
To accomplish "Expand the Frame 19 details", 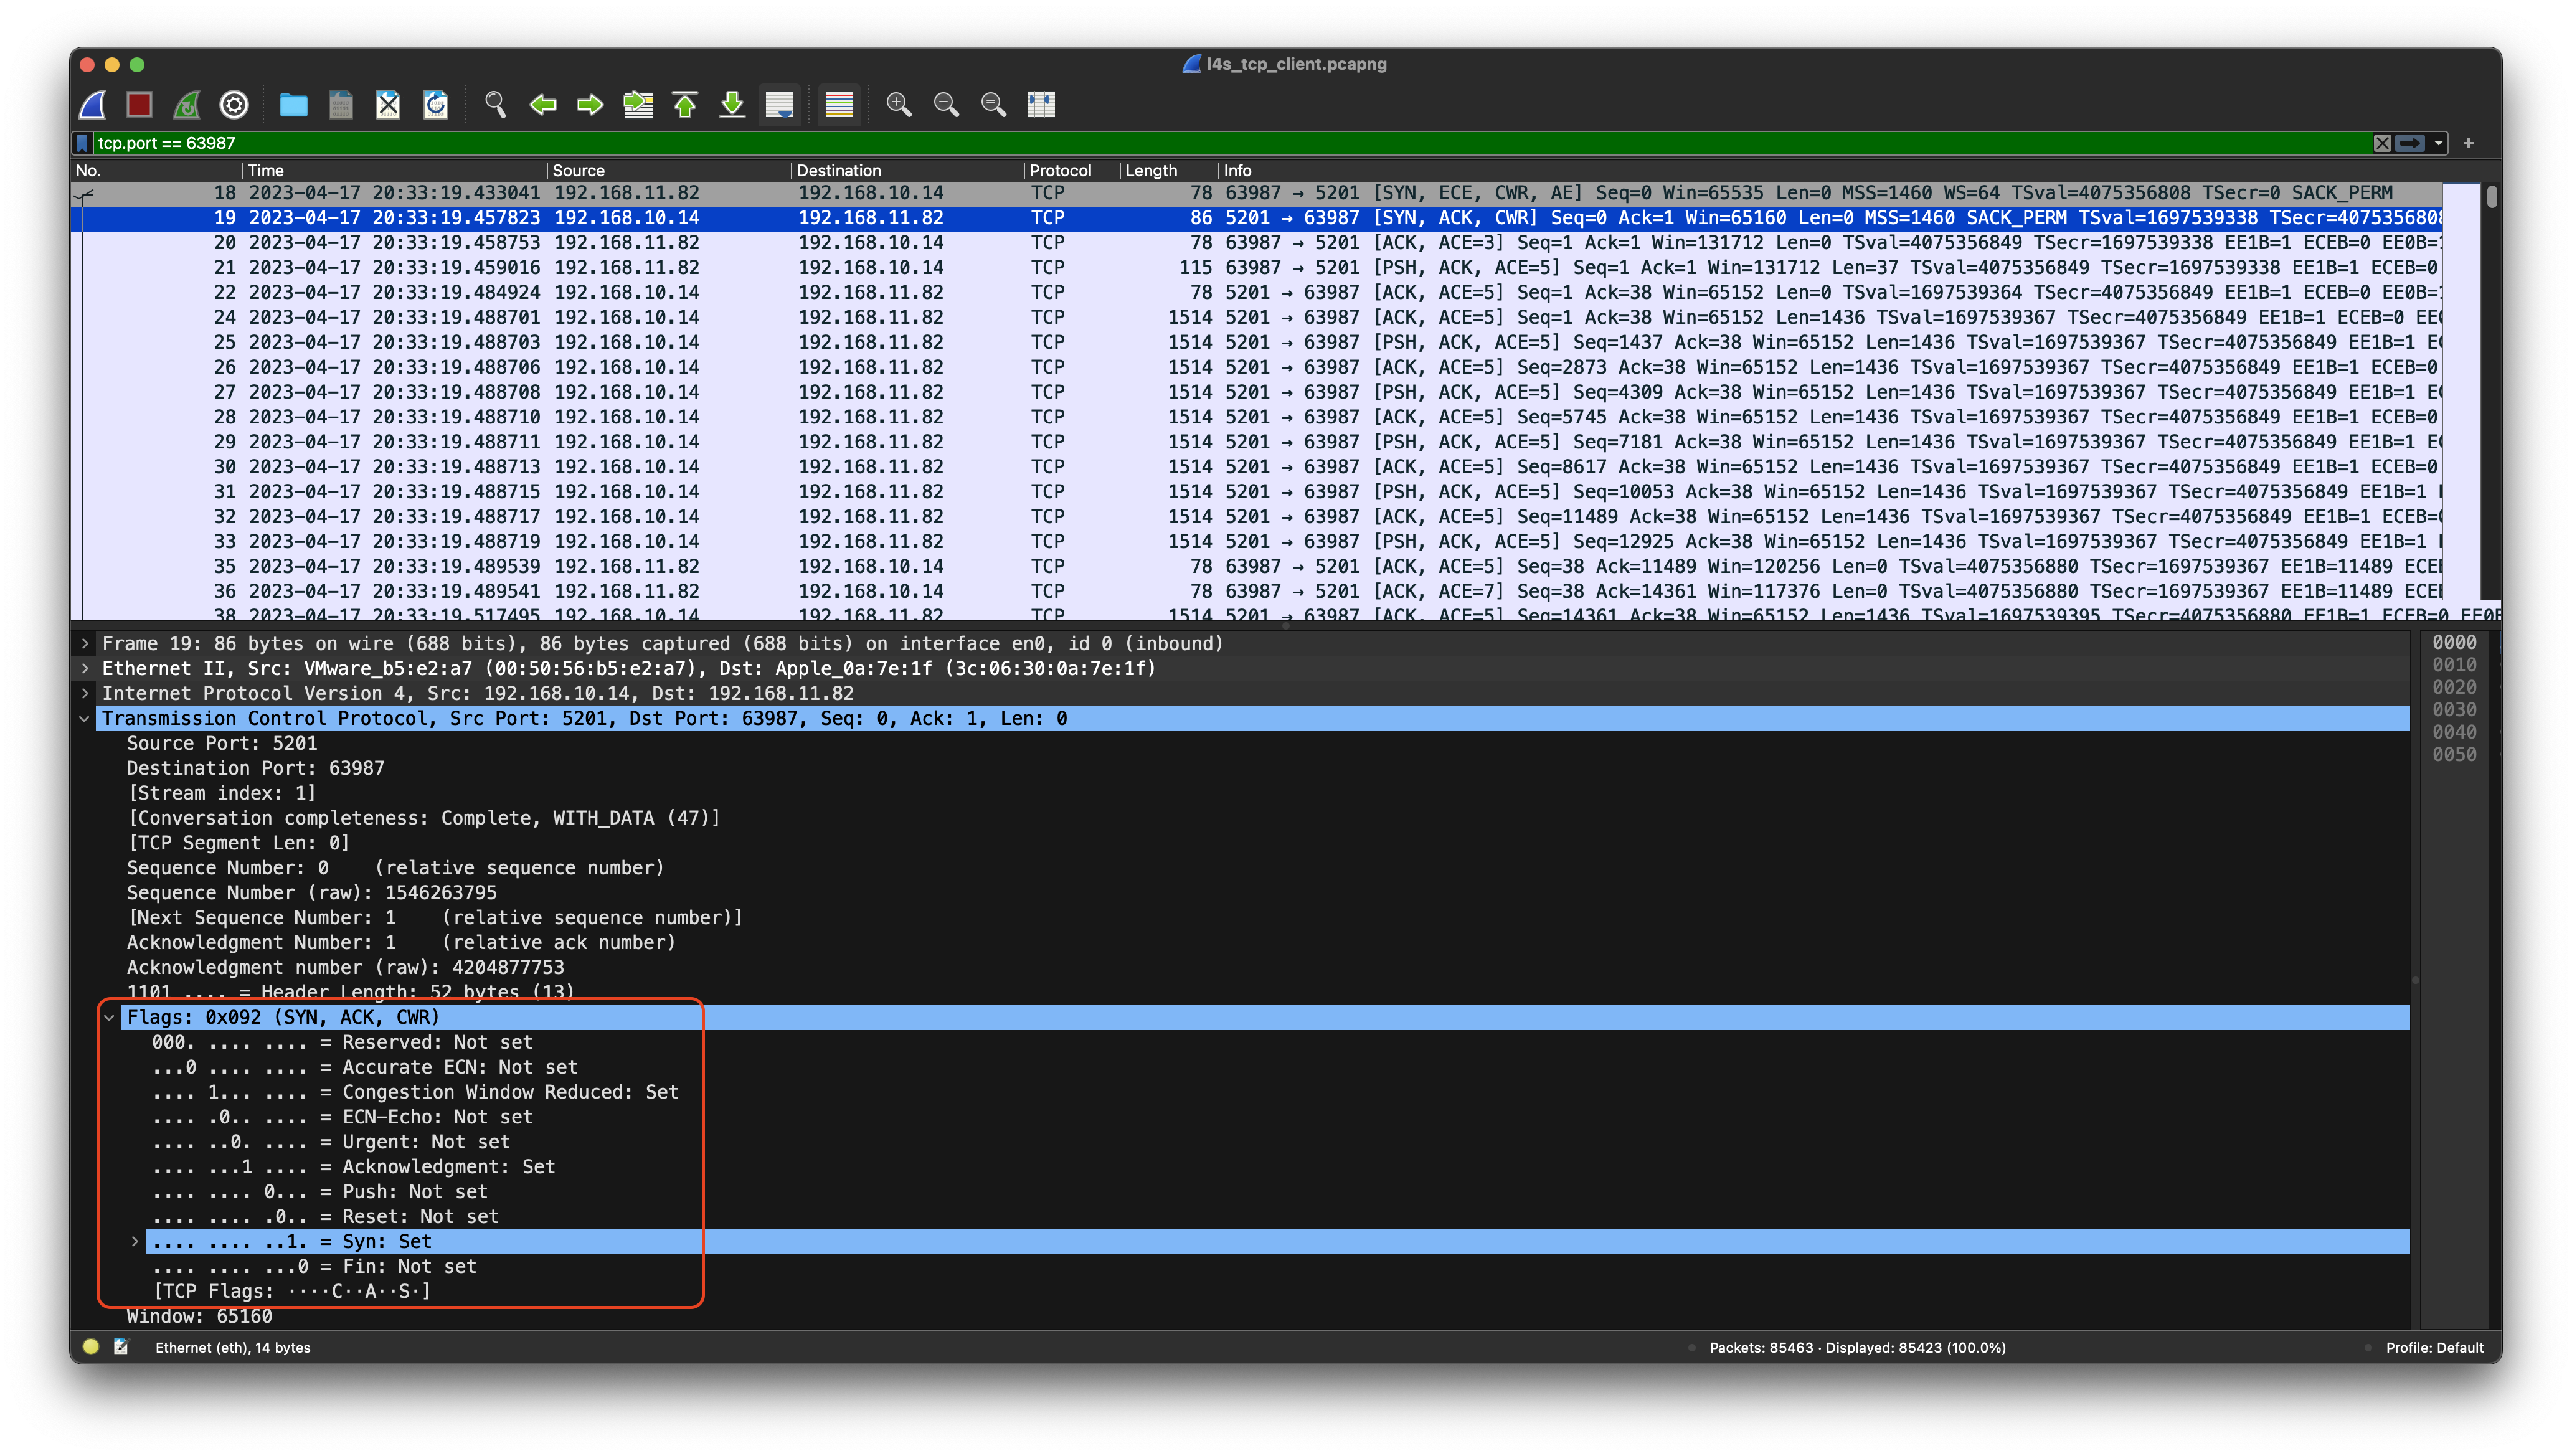I will point(85,643).
